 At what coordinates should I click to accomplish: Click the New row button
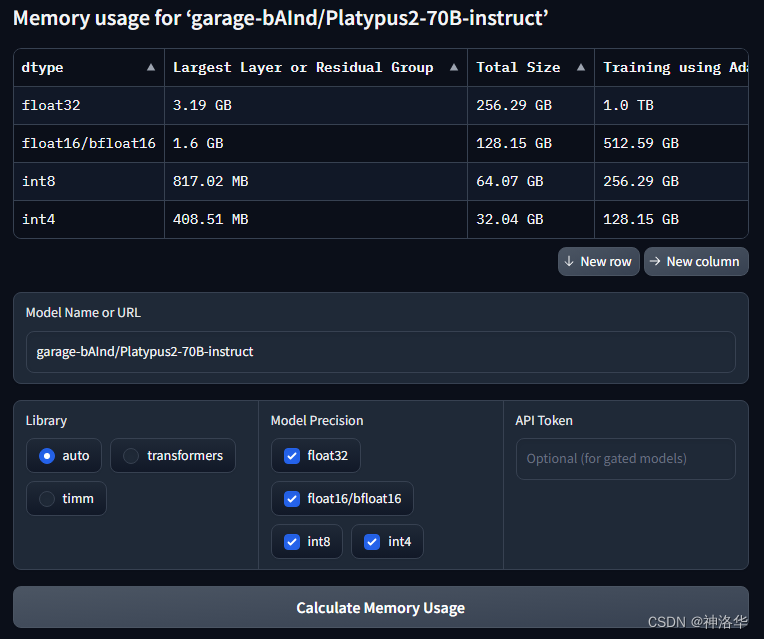(598, 261)
